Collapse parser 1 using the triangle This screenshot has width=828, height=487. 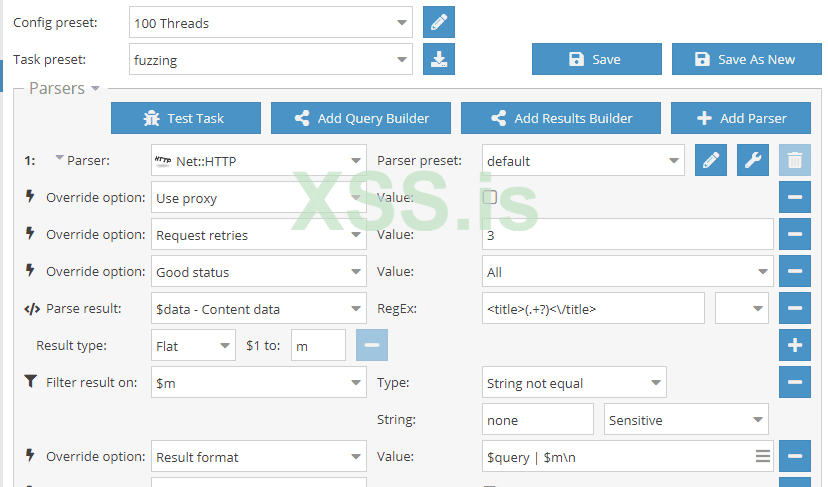tap(59, 158)
